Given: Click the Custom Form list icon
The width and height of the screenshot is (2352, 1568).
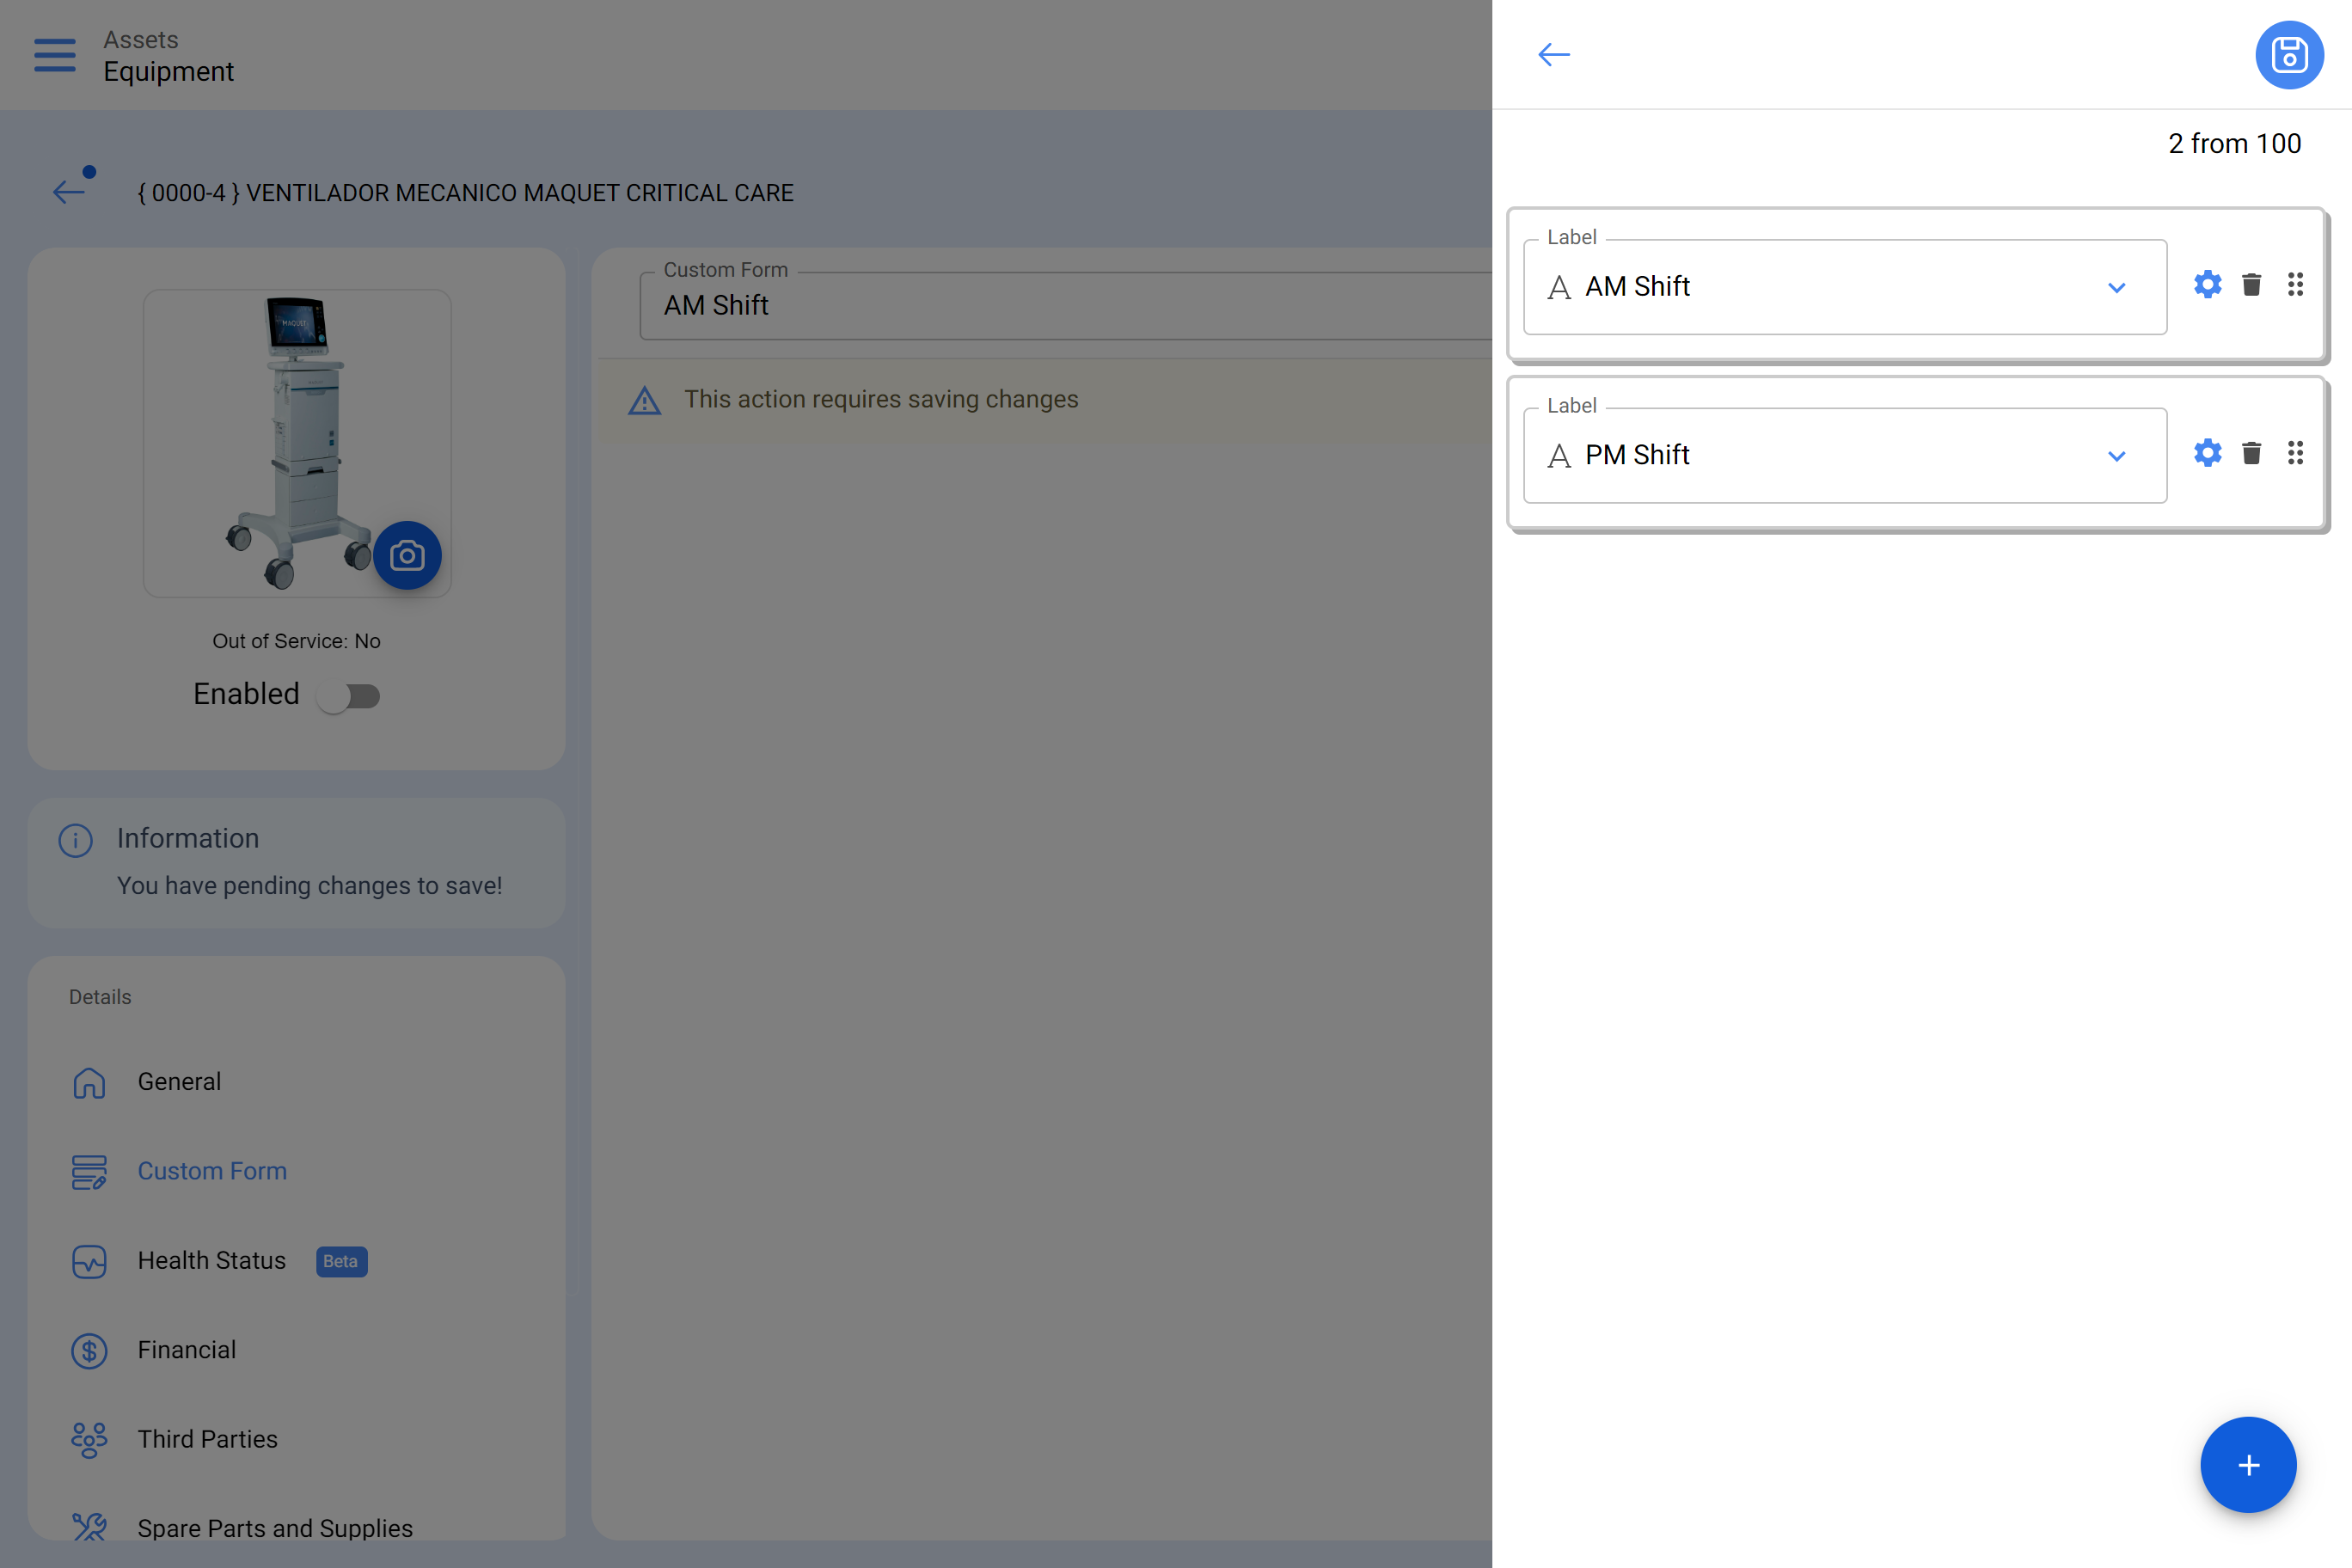Looking at the screenshot, I should [89, 1172].
